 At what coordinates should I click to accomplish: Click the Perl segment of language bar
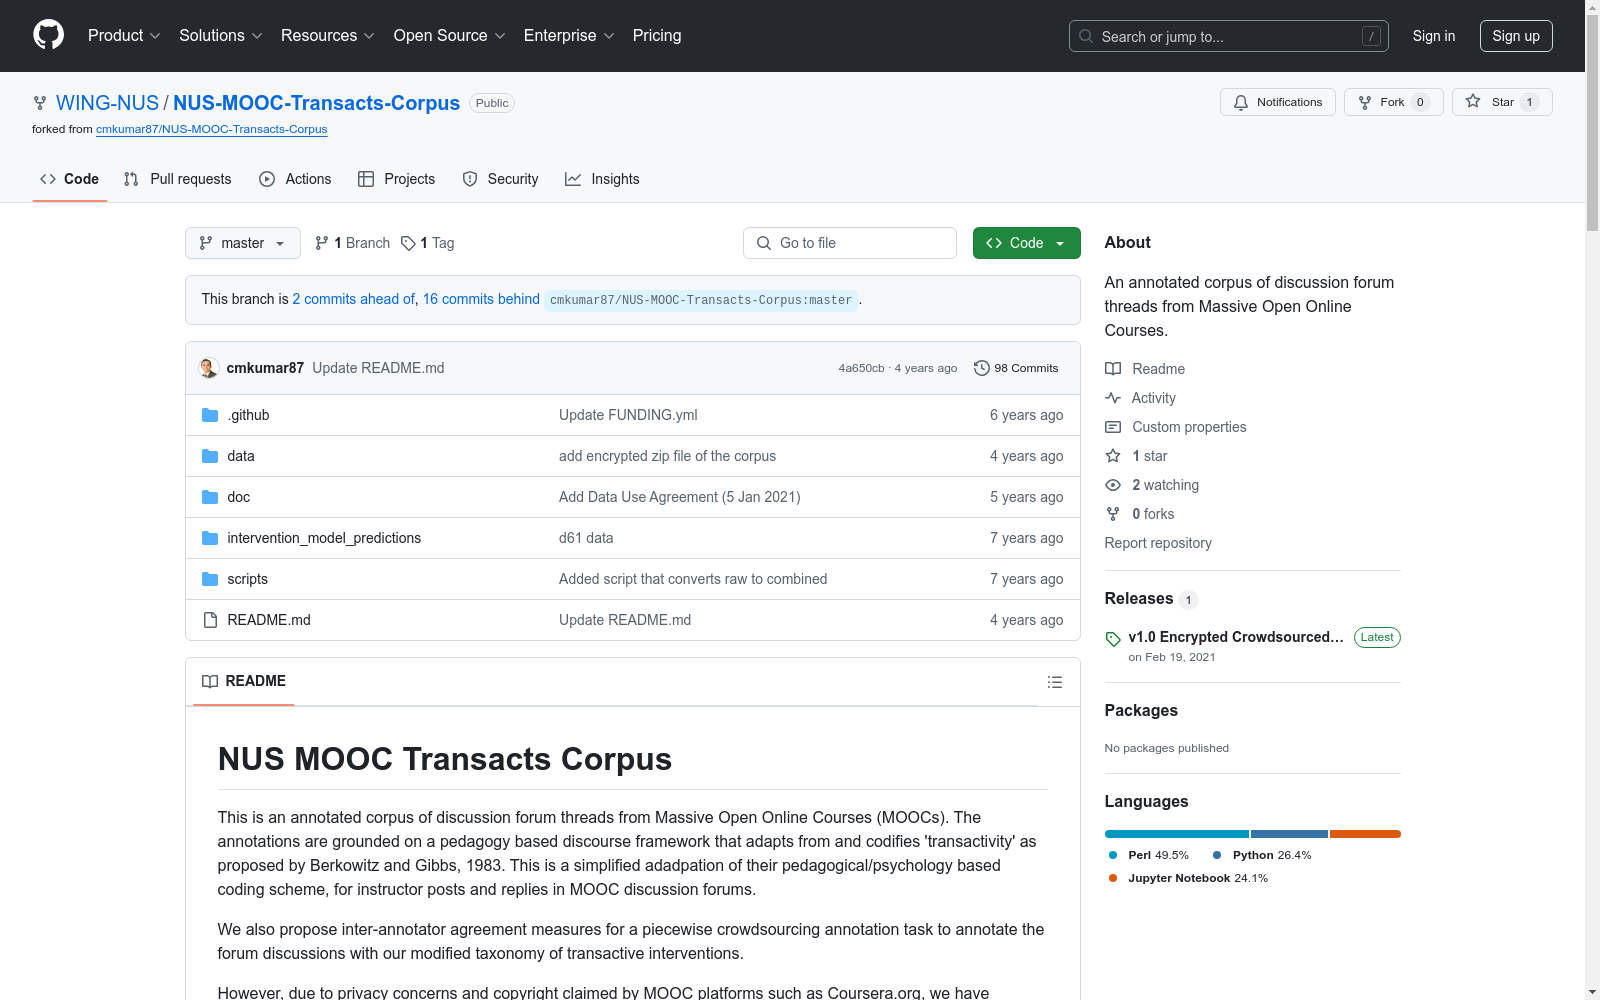point(1177,834)
